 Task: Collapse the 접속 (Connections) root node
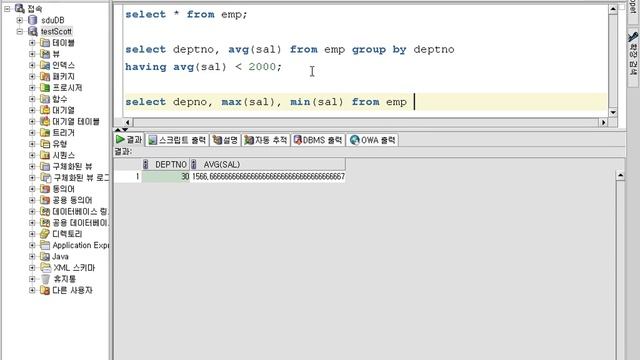(x=7, y=9)
